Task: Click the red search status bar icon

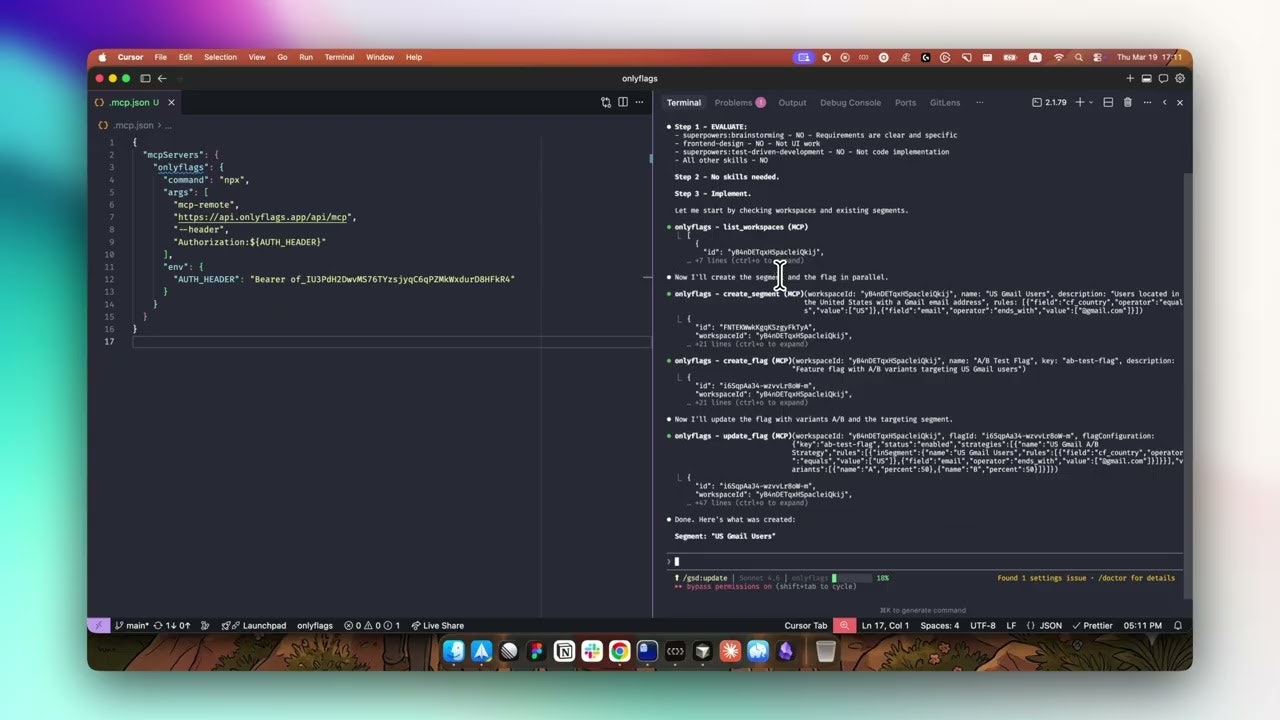Action: point(846,625)
